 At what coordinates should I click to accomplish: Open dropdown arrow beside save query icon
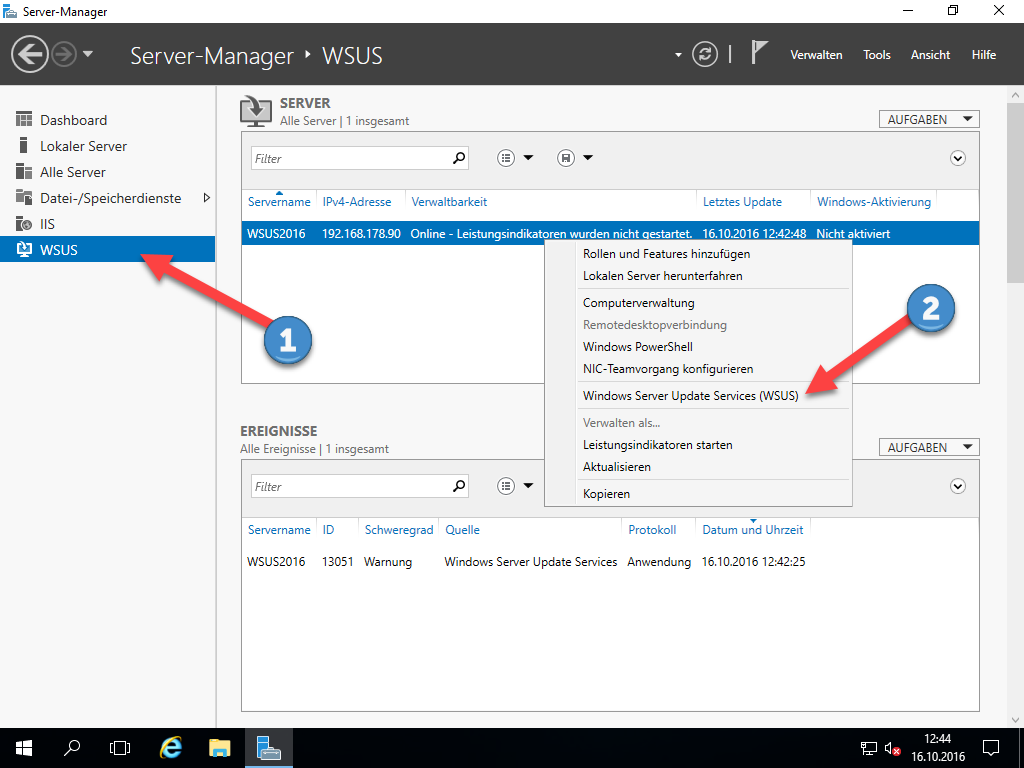[588, 158]
